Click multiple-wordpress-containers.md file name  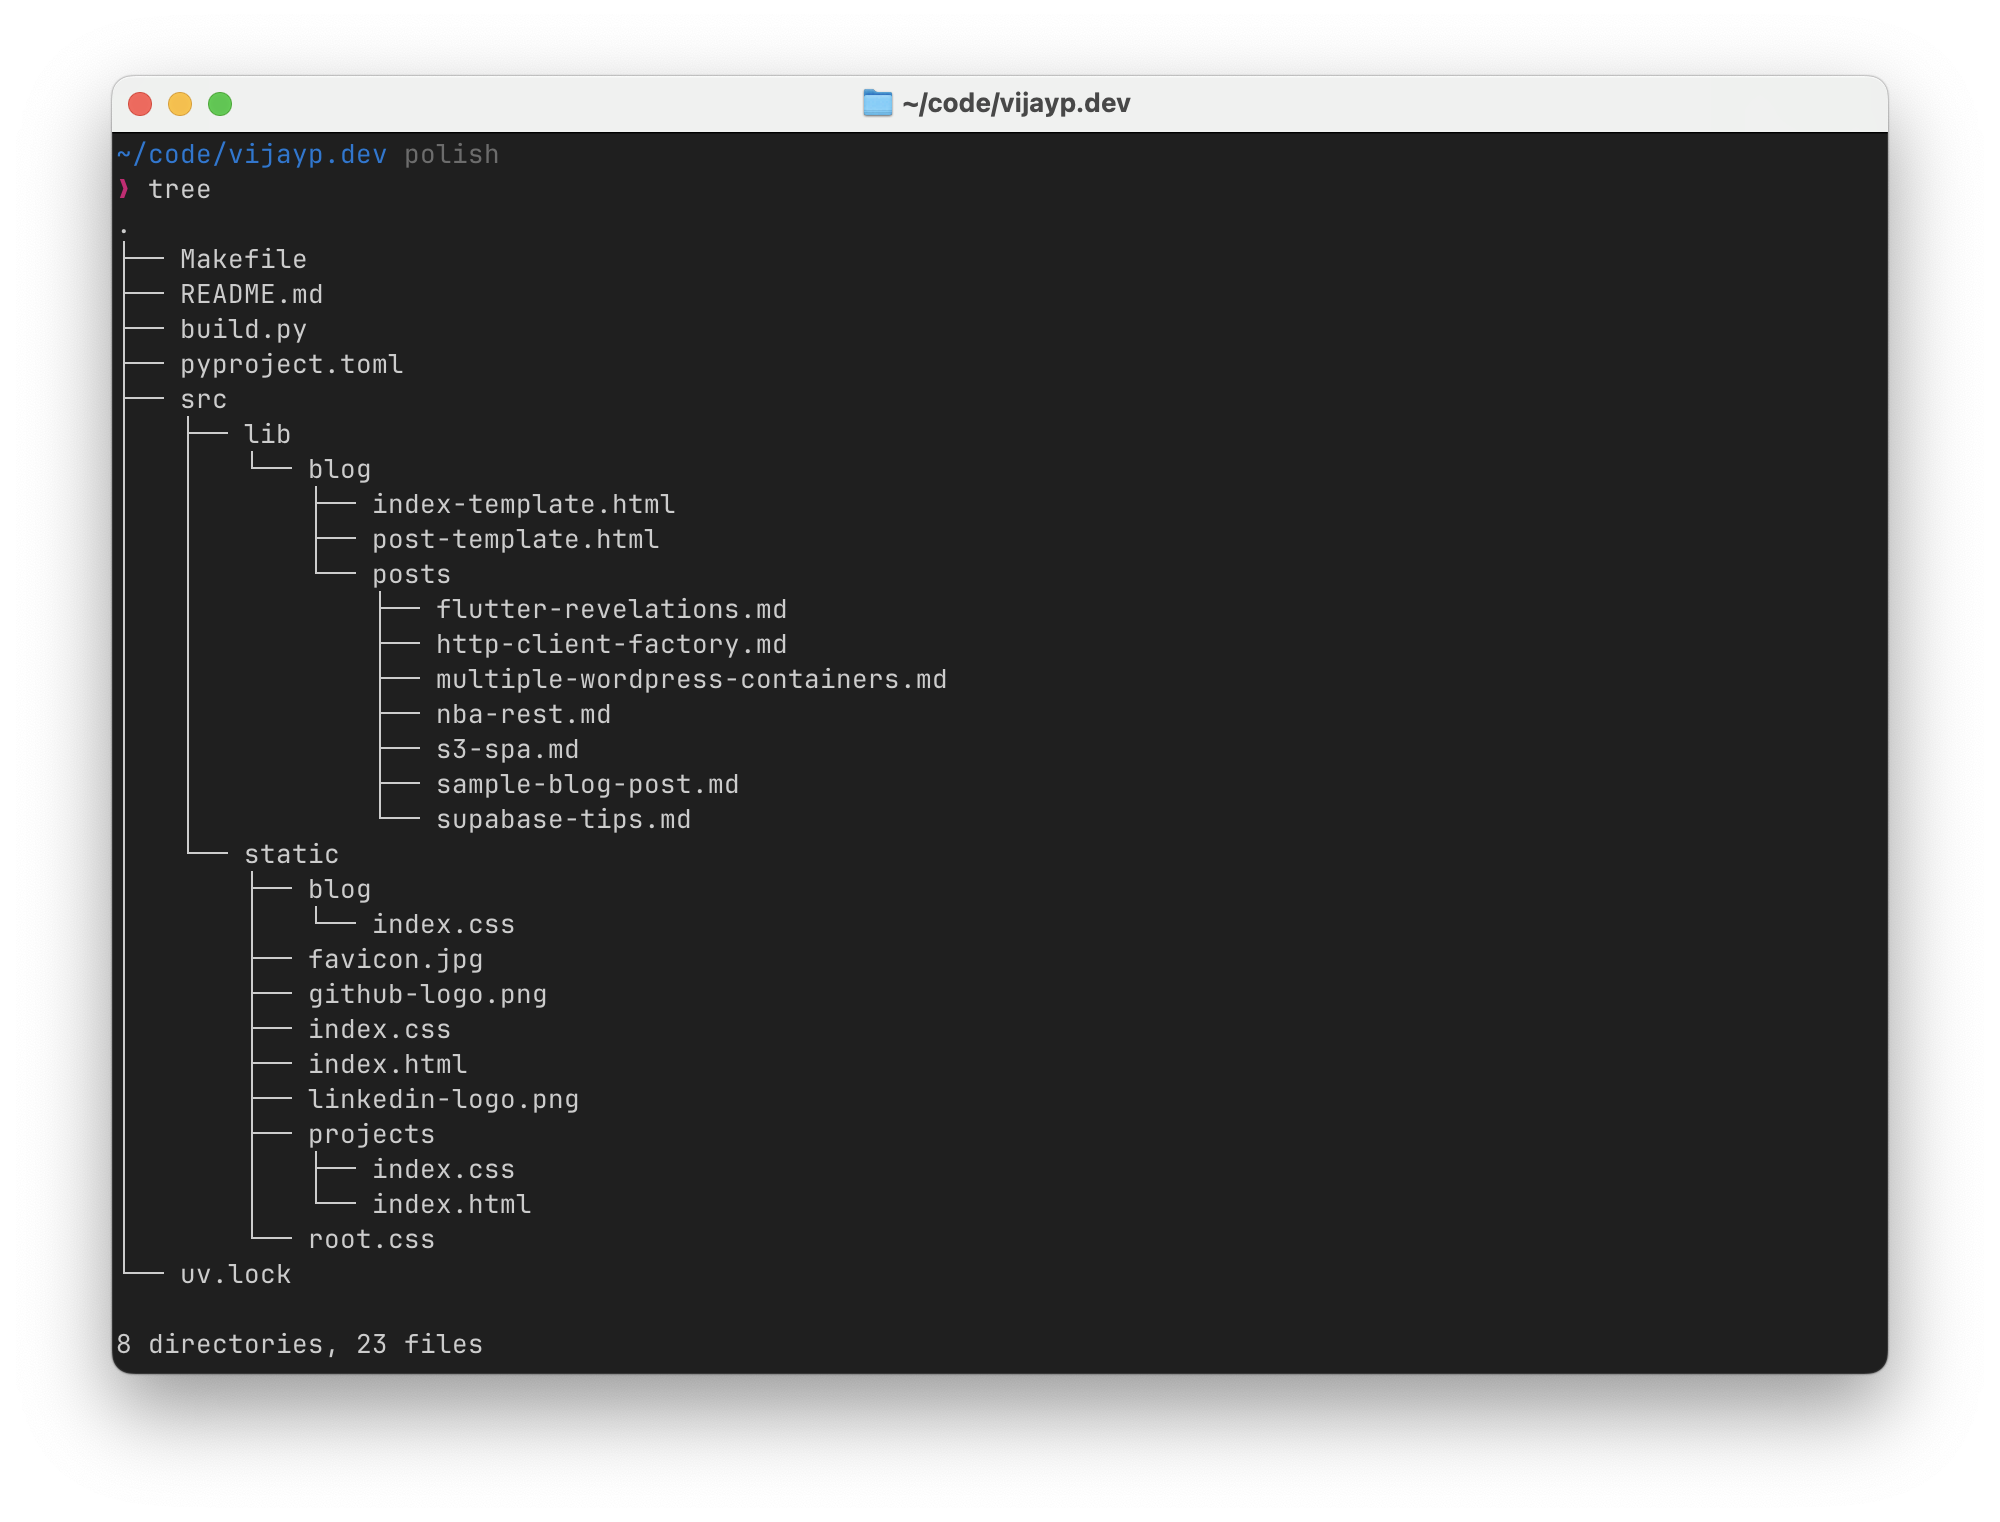tap(691, 679)
